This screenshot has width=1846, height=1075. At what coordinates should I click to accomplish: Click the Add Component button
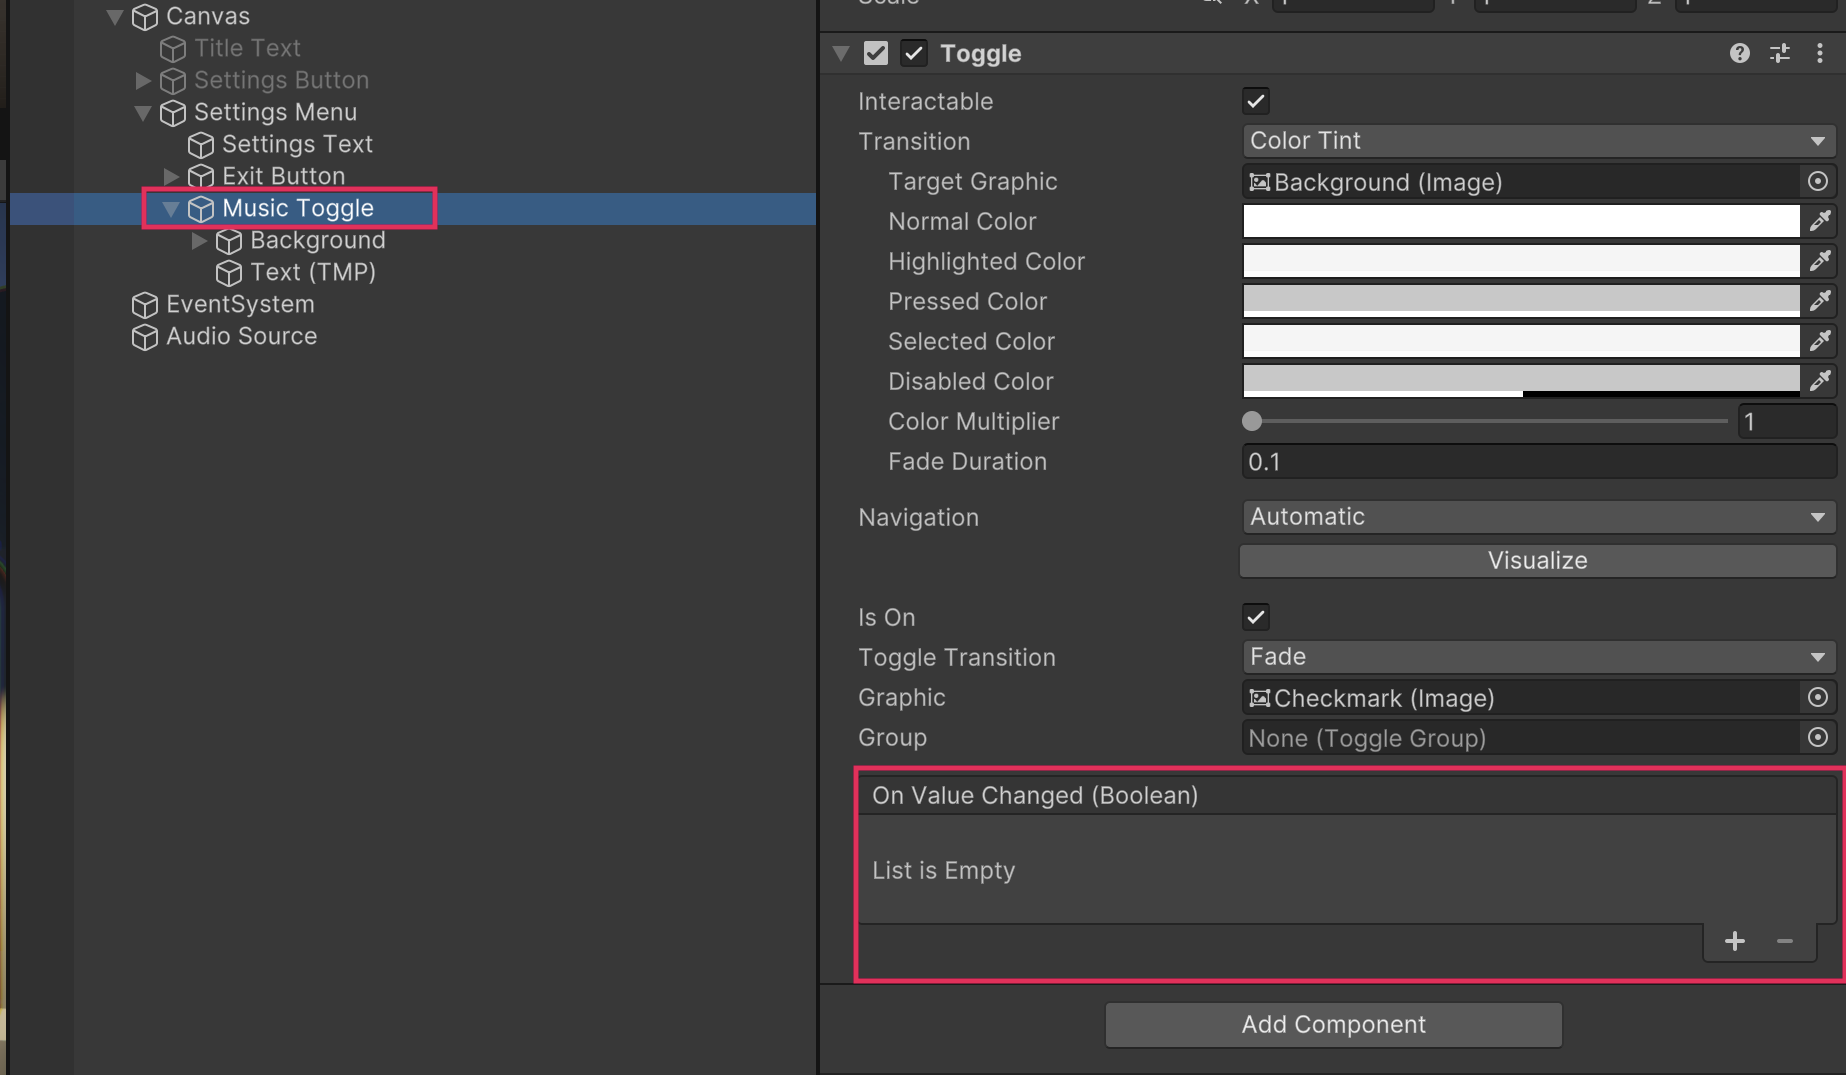click(1333, 1025)
